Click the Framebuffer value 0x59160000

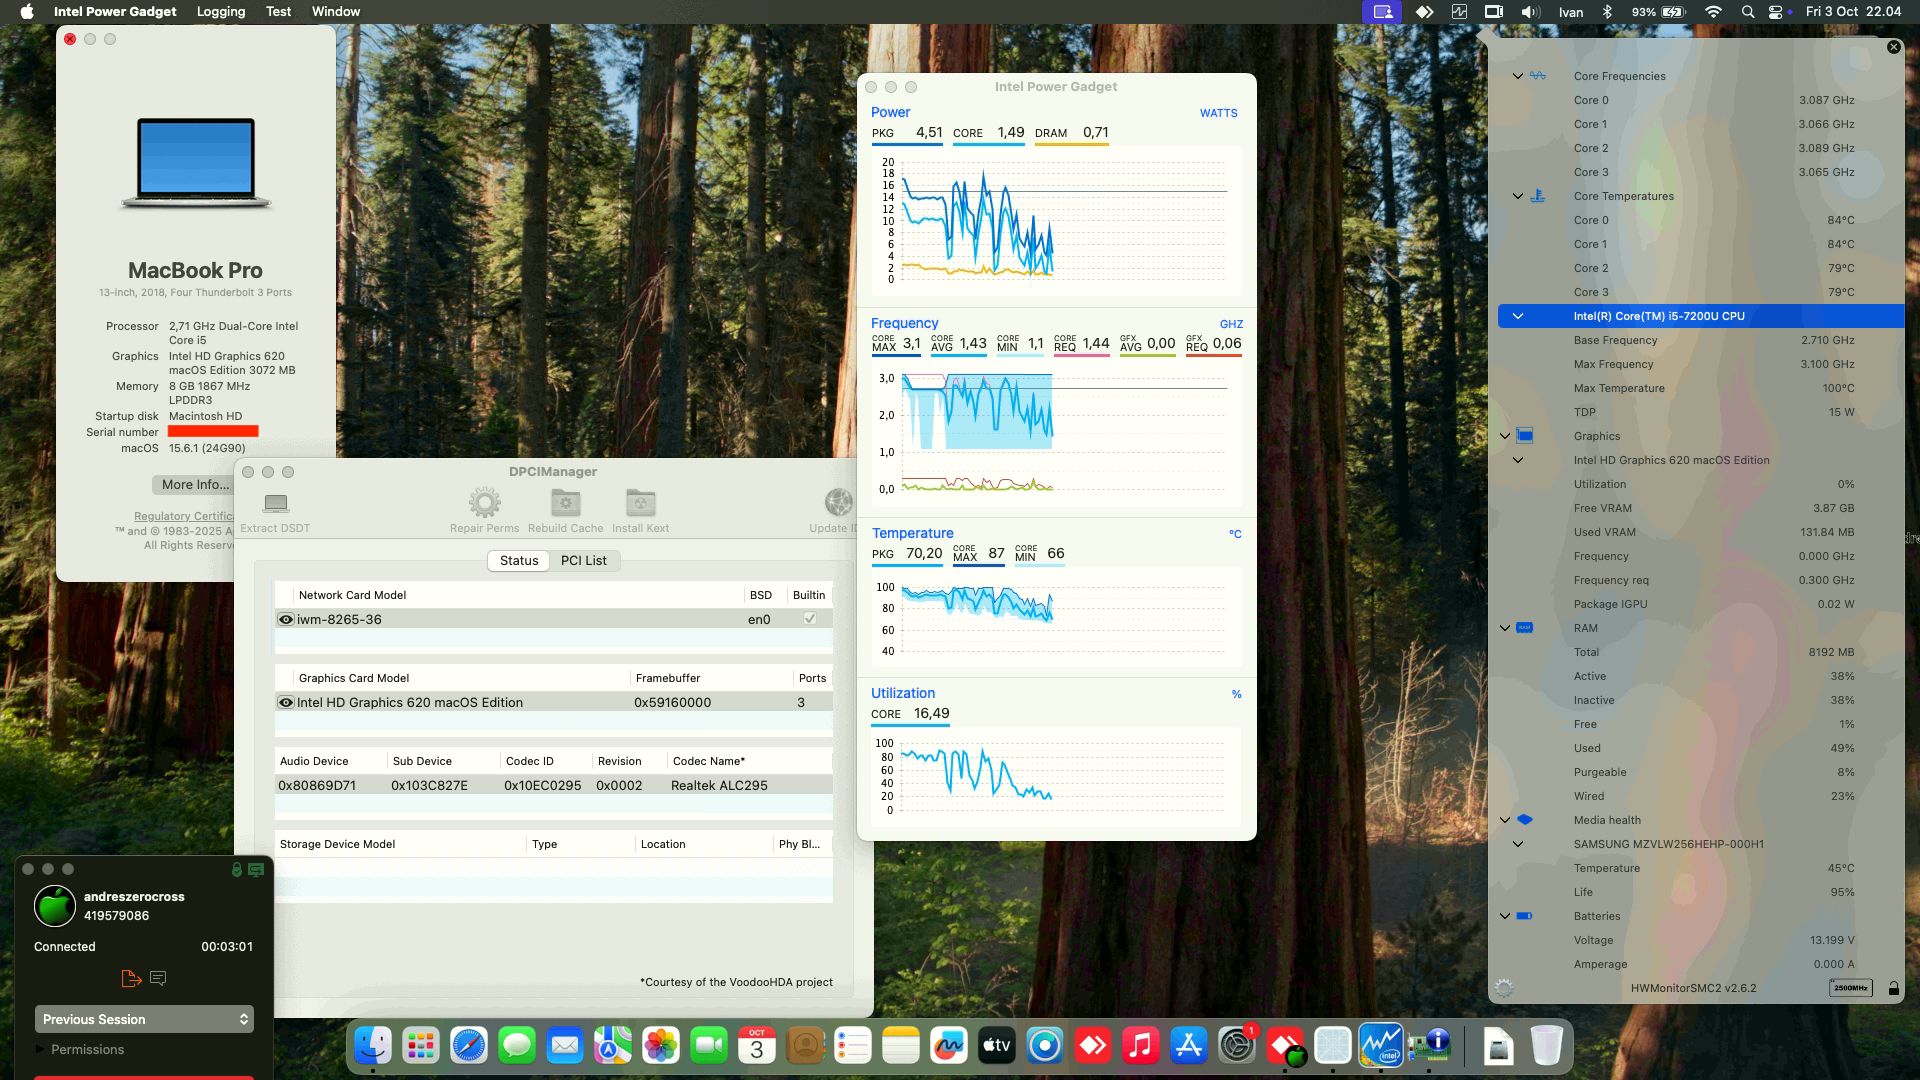pos(672,703)
